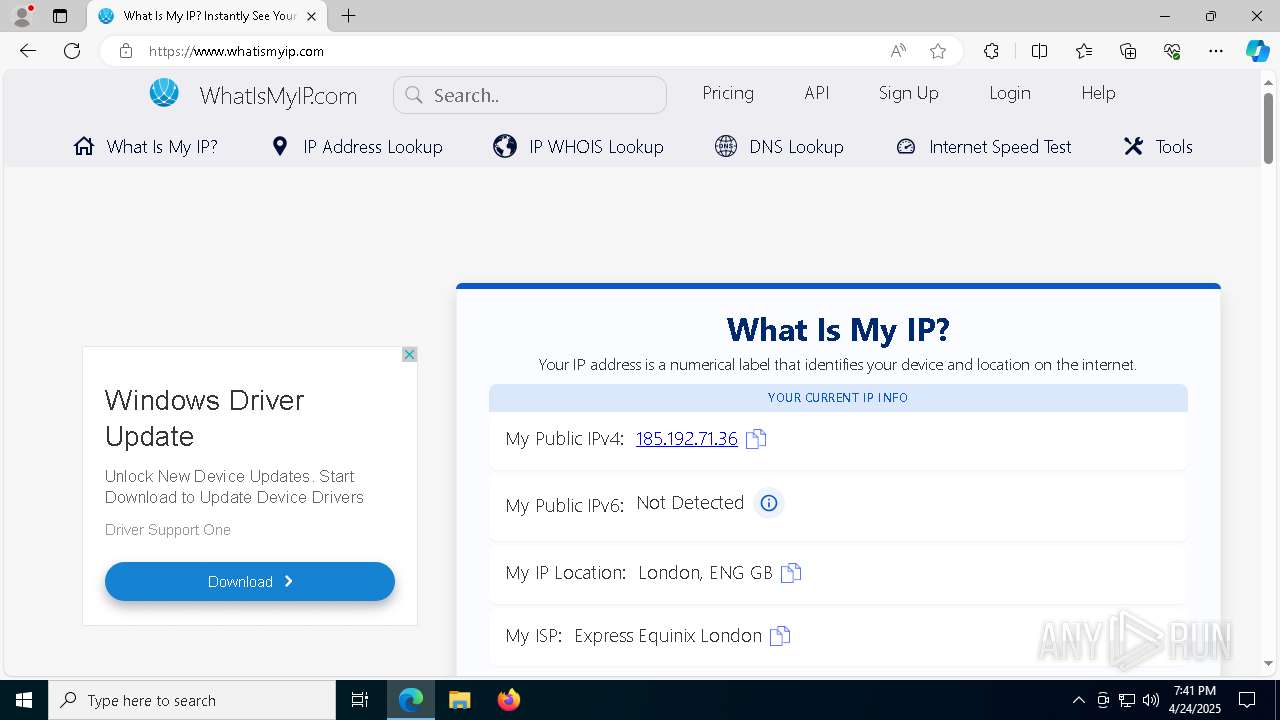
Task: Open volume control in system tray
Action: [x=1150, y=700]
